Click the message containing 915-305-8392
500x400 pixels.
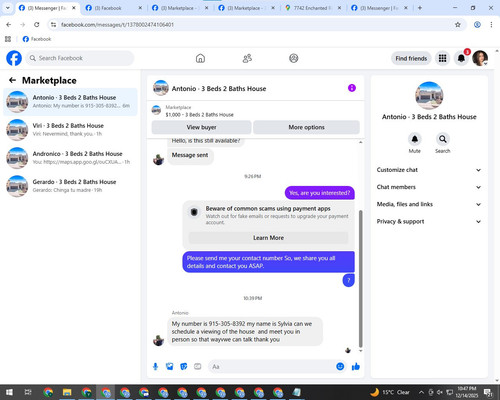pos(245,331)
